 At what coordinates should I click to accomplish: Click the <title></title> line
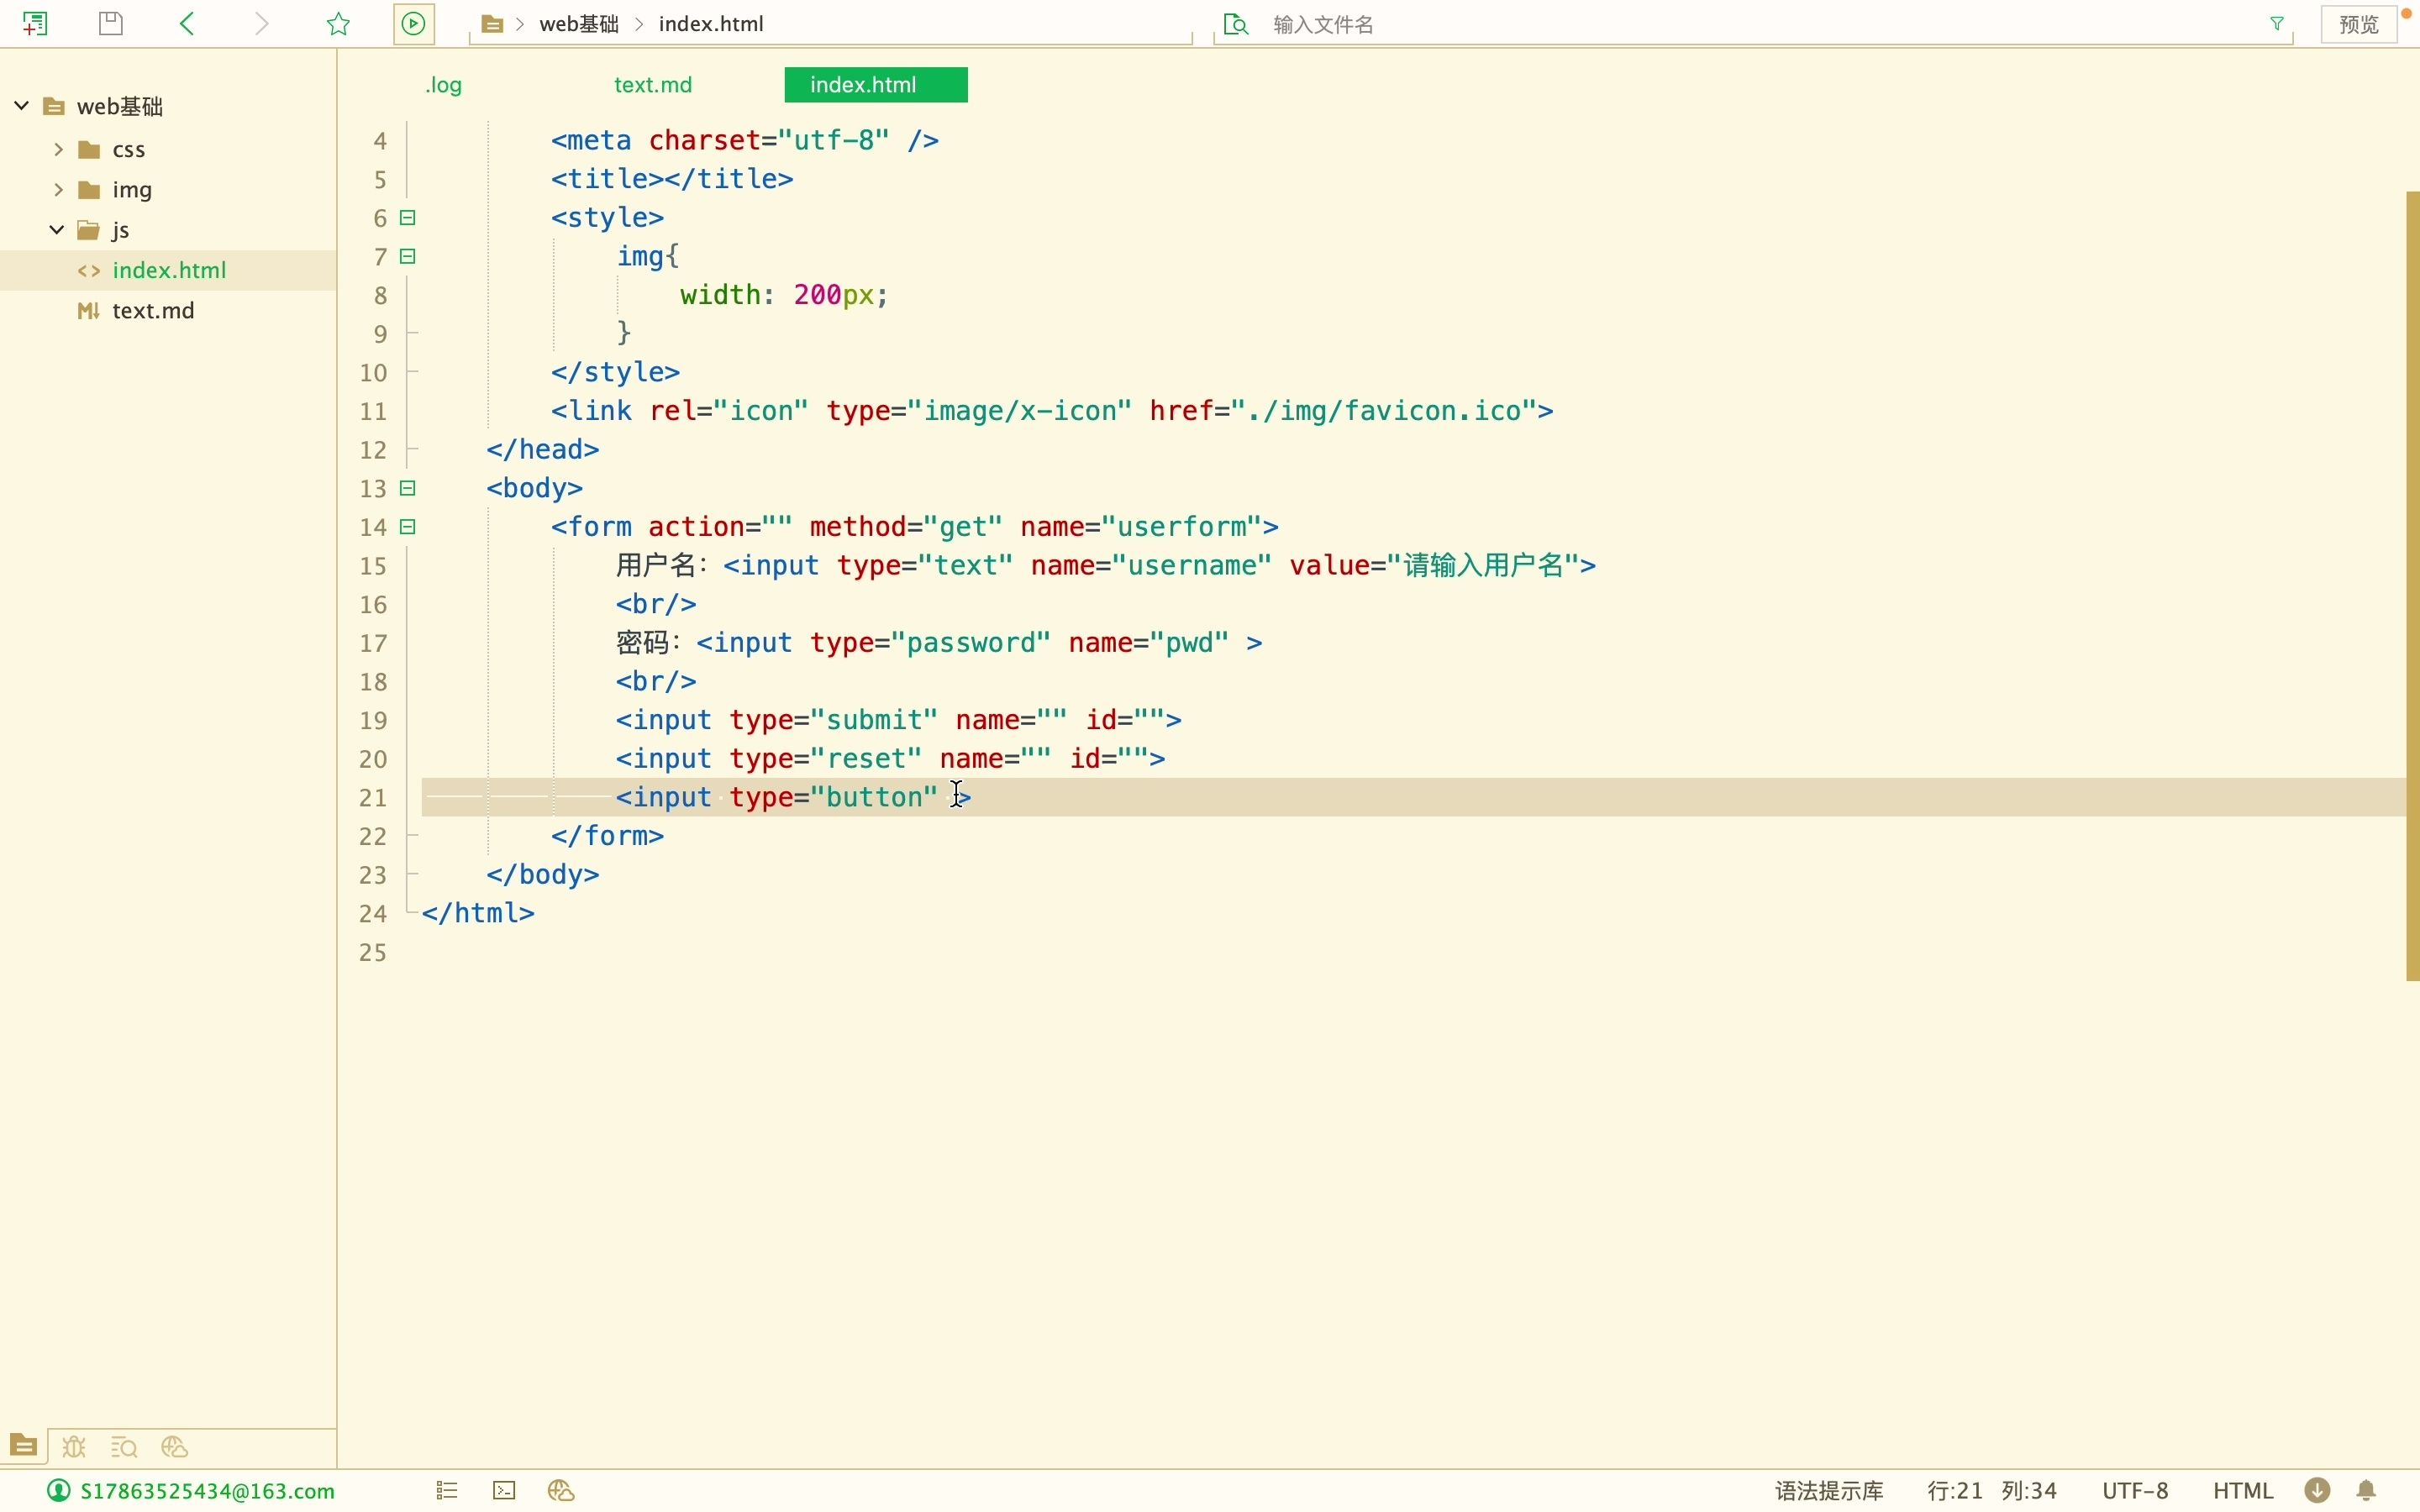click(x=672, y=179)
